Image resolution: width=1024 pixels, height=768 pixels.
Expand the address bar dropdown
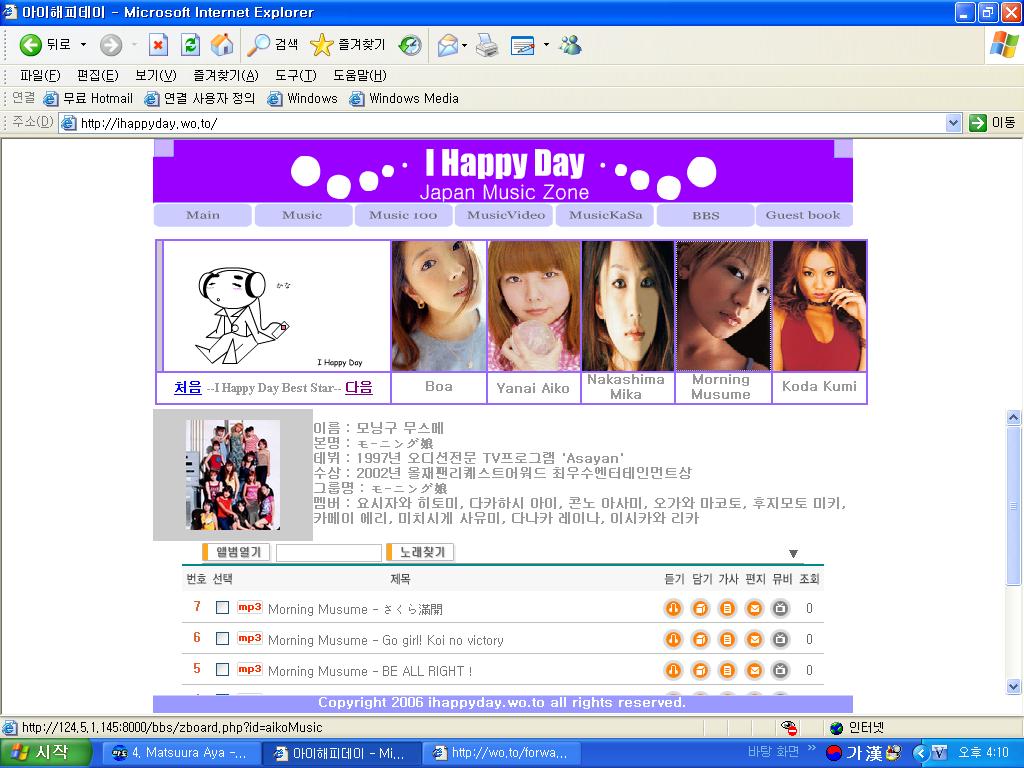pyautogui.click(x=953, y=123)
